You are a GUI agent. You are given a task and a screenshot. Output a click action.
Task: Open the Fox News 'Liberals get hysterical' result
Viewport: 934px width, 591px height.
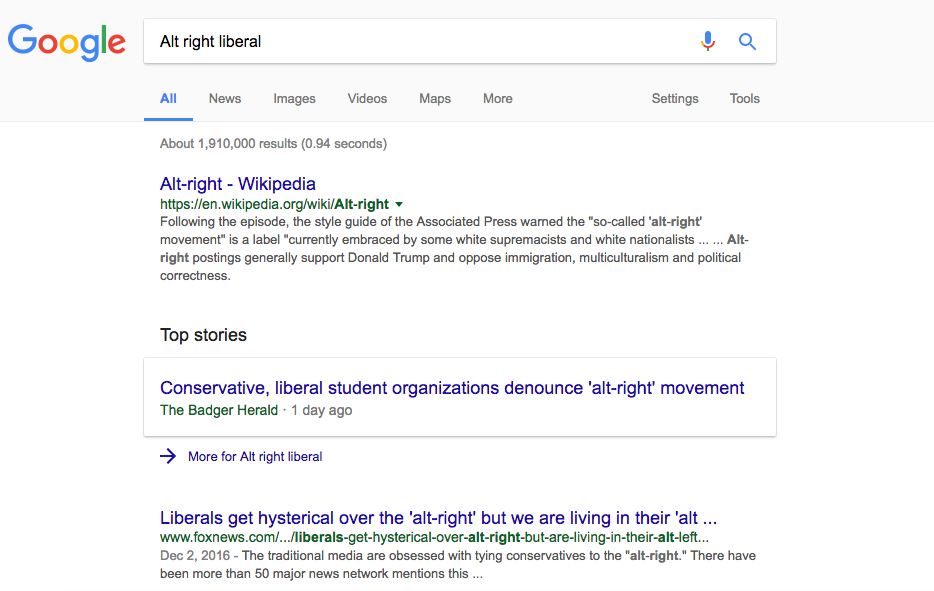coord(438,518)
